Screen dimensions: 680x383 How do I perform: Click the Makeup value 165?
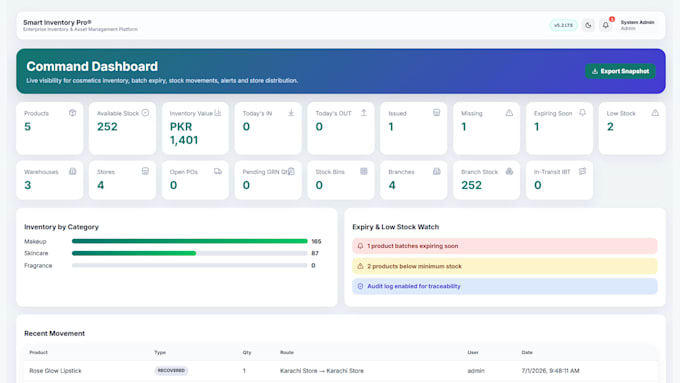[316, 241]
